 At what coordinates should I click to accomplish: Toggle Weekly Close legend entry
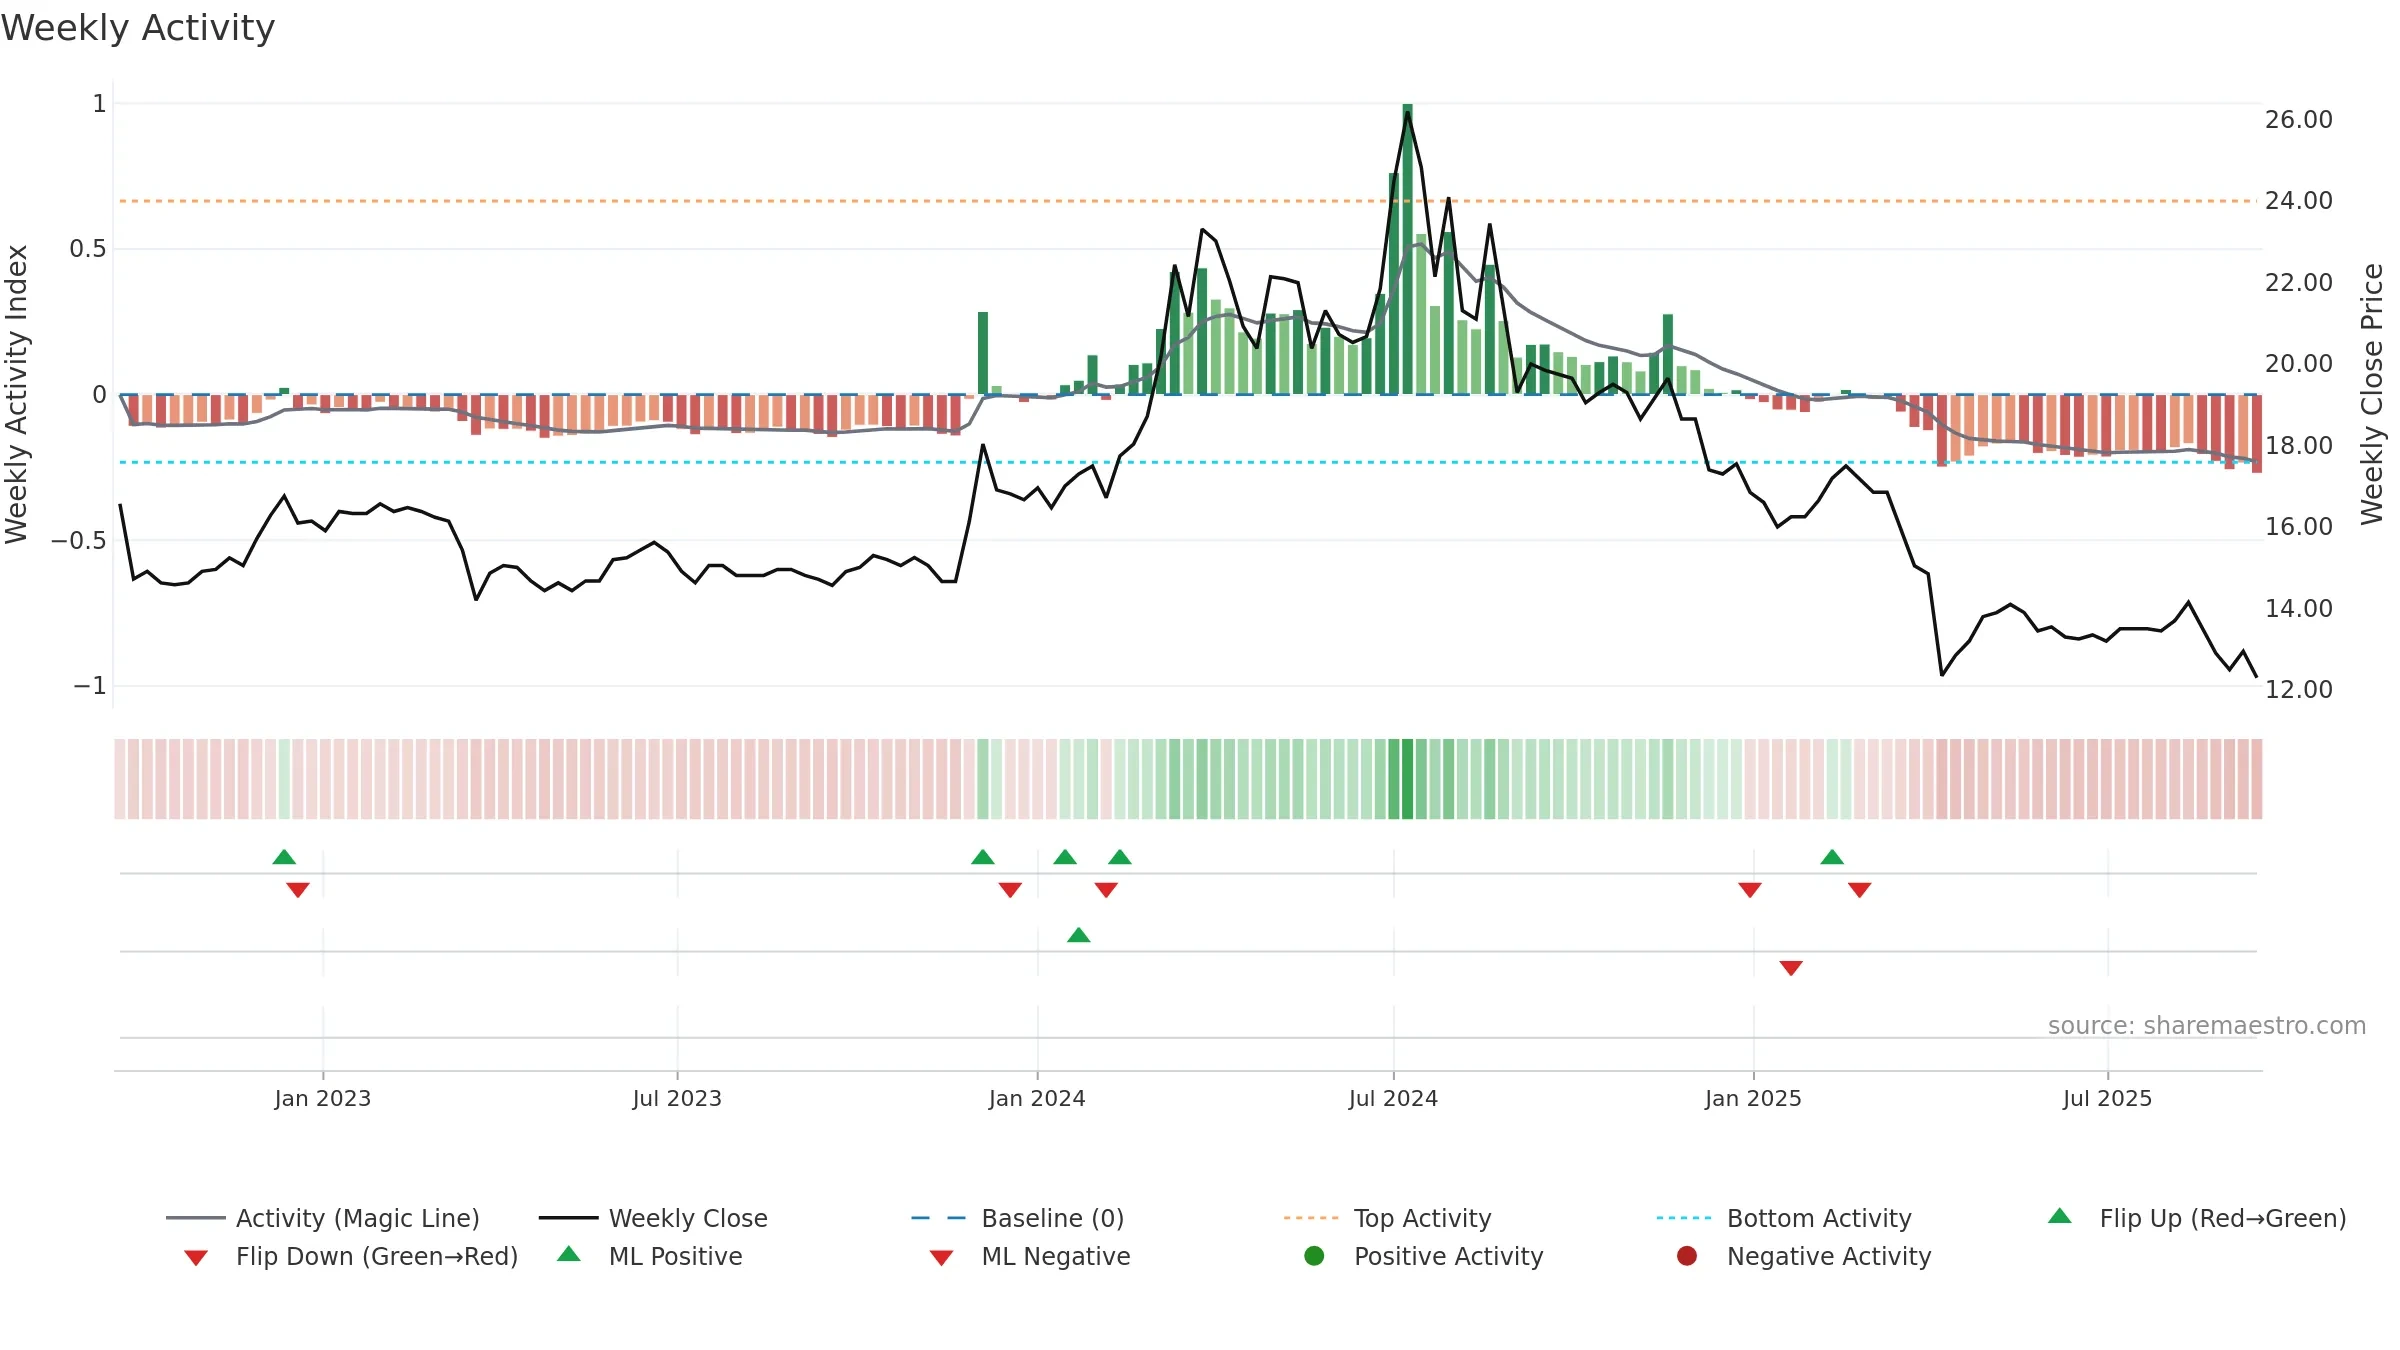653,1218
